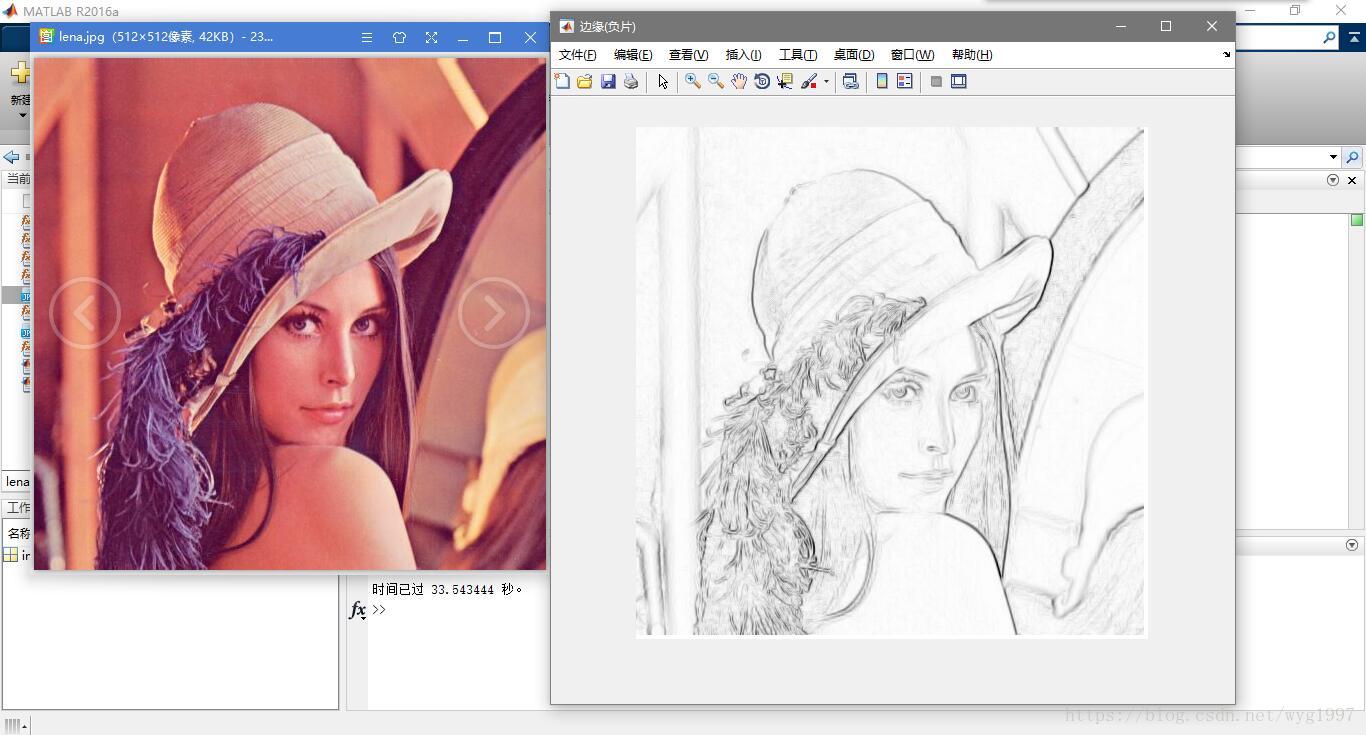Go to previous image with left arrow
1366x735 pixels.
click(x=85, y=313)
